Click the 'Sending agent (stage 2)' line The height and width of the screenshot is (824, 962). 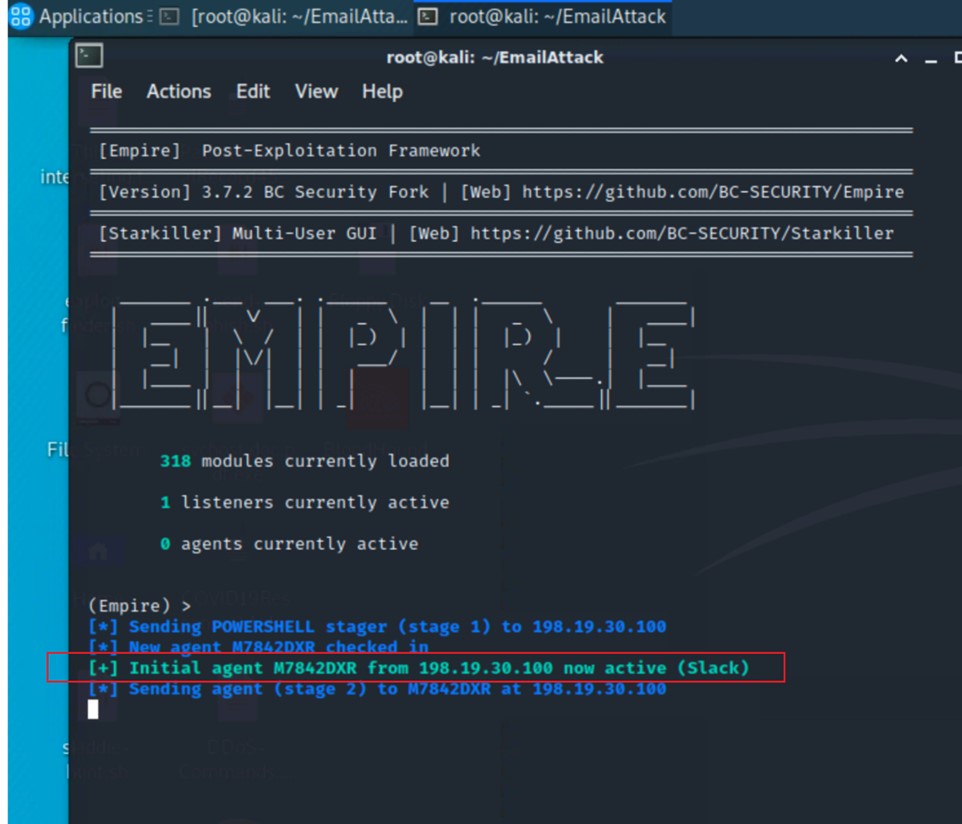pyautogui.click(x=377, y=688)
